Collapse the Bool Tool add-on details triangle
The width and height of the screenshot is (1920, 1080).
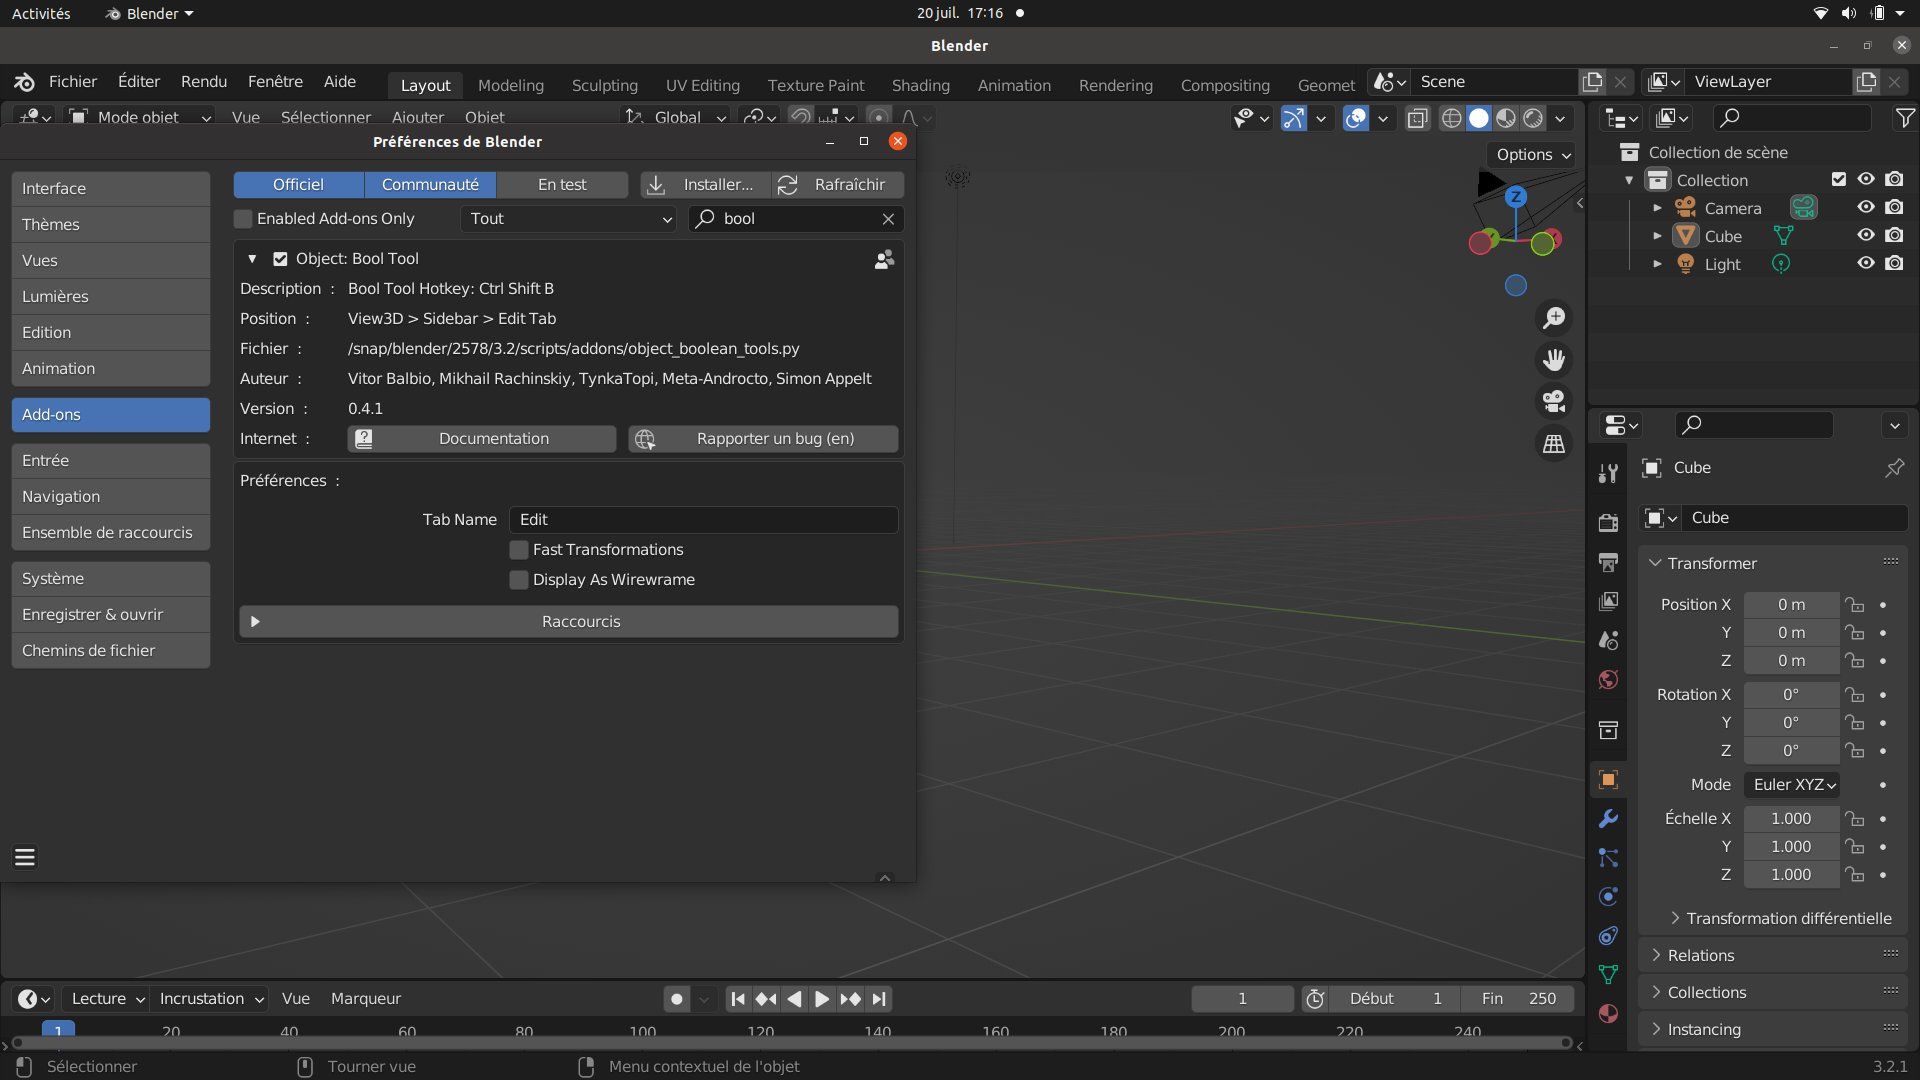click(252, 259)
